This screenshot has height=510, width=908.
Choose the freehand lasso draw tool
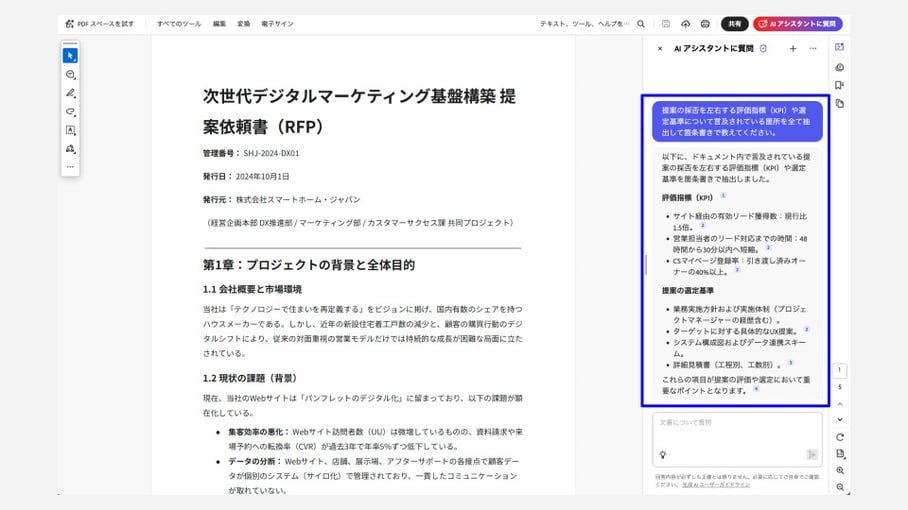70,112
